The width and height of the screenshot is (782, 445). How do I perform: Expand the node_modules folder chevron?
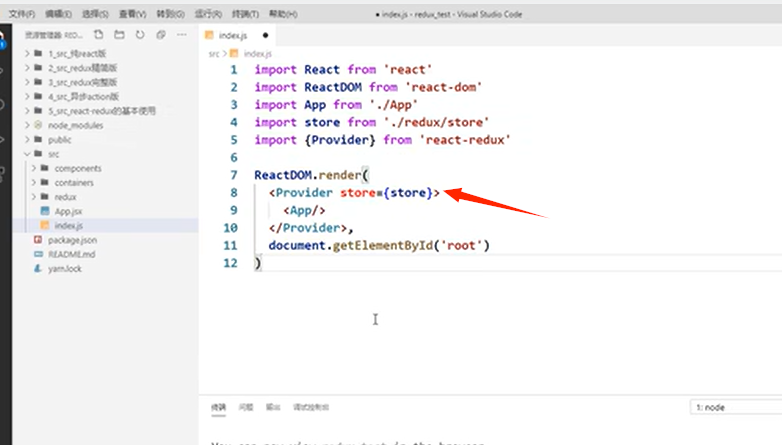[x=27, y=125]
